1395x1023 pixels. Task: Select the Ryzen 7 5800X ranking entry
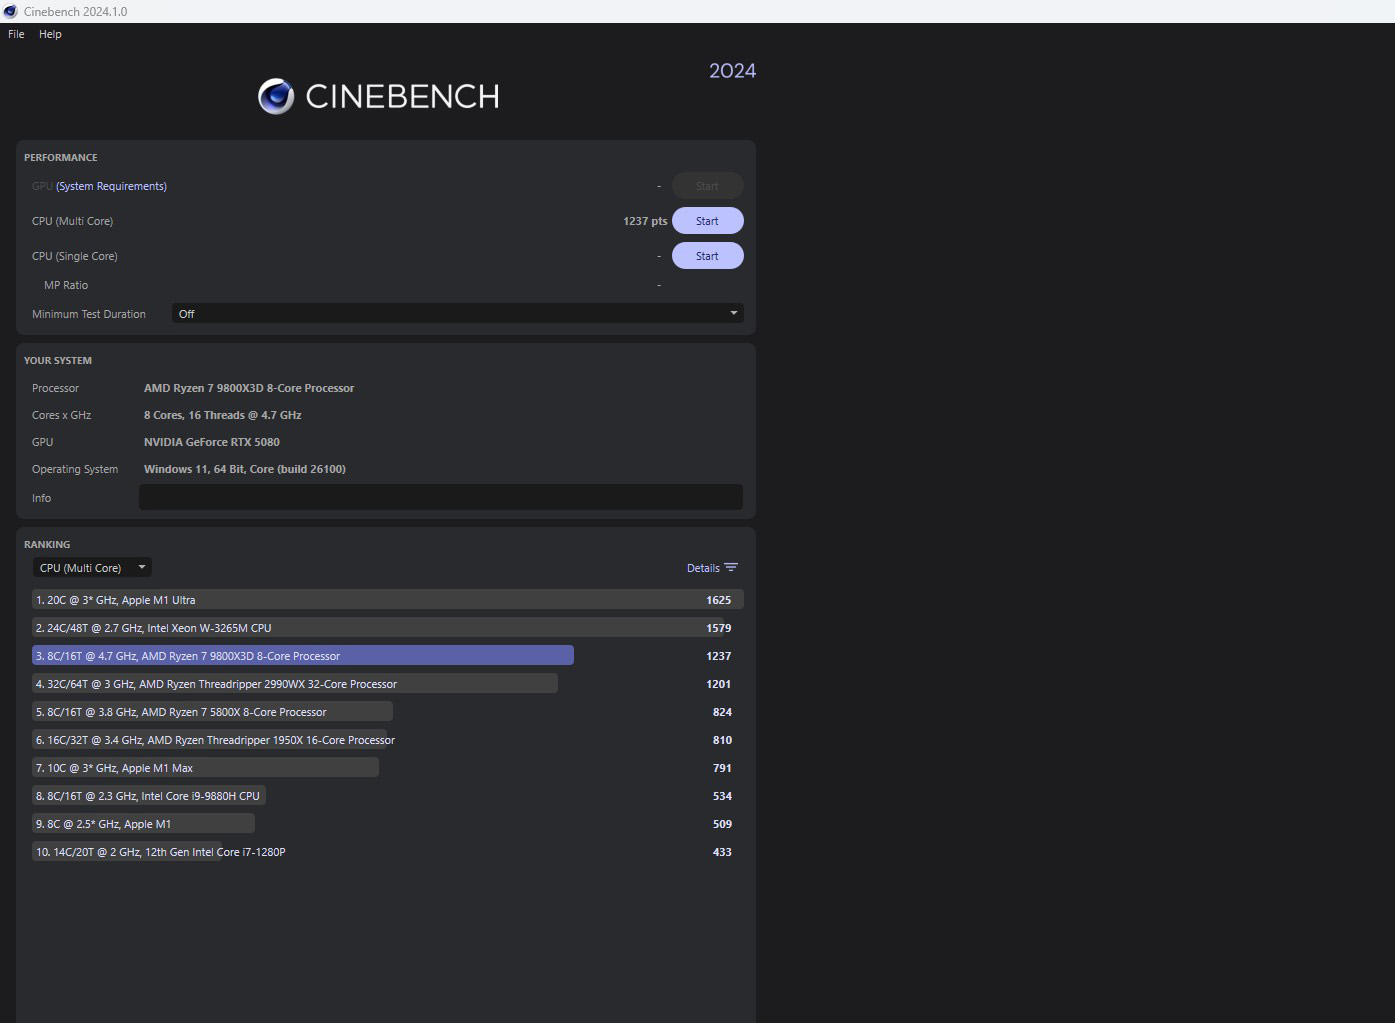[212, 712]
